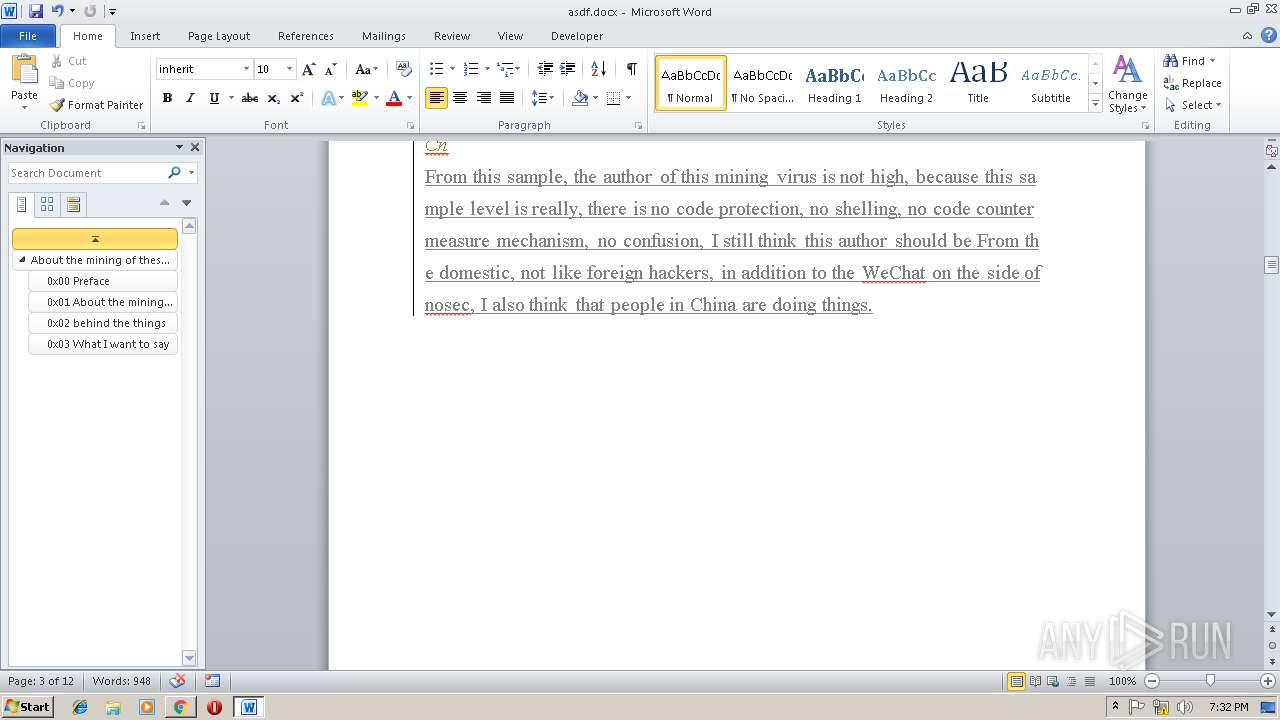Collapse 'About the mining' heading

(23, 260)
